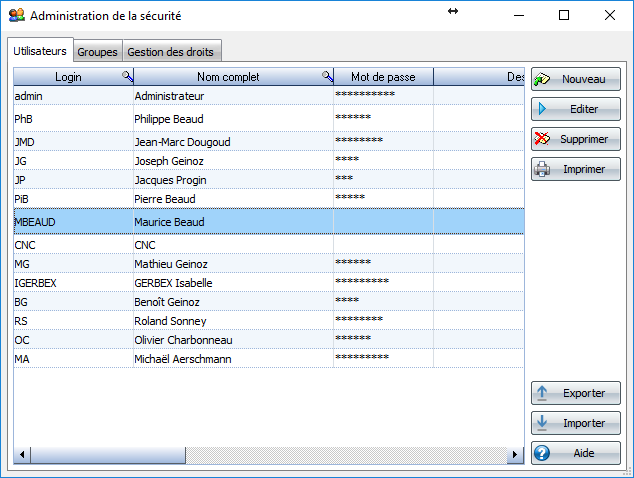Click the Exporter up-arrow button
The height and width of the screenshot is (478, 634).
(575, 393)
